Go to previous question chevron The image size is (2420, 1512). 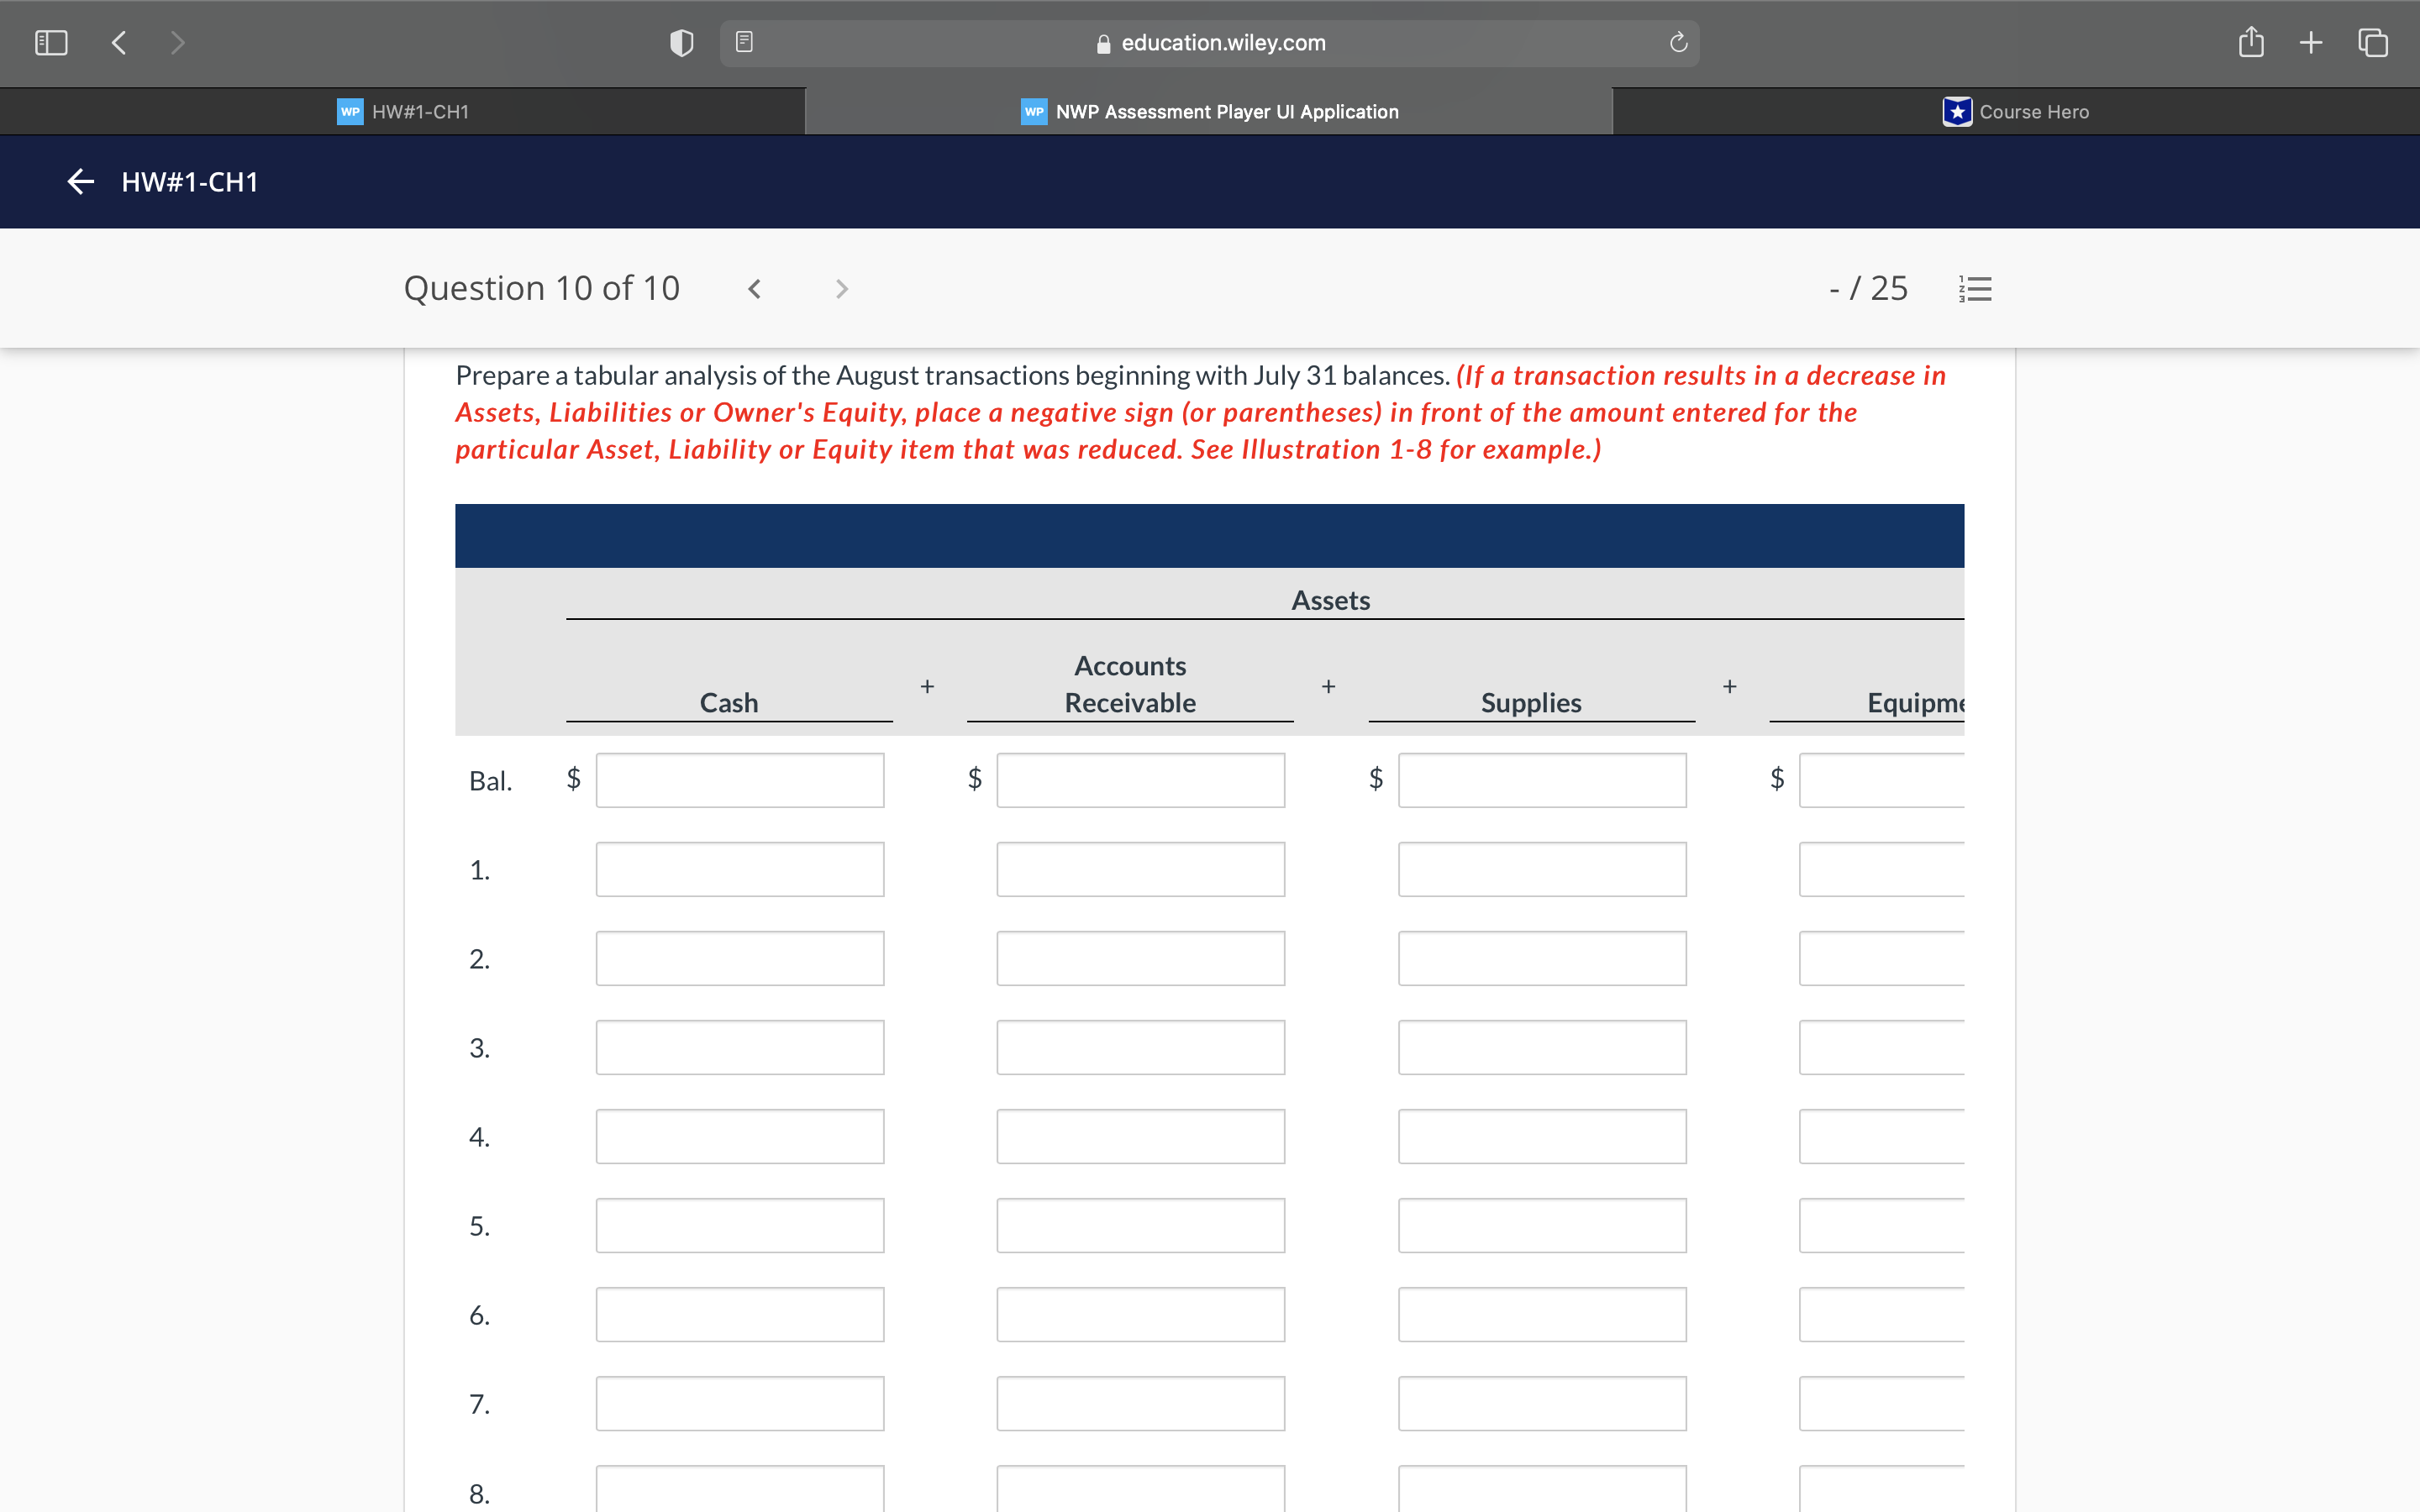(x=755, y=289)
